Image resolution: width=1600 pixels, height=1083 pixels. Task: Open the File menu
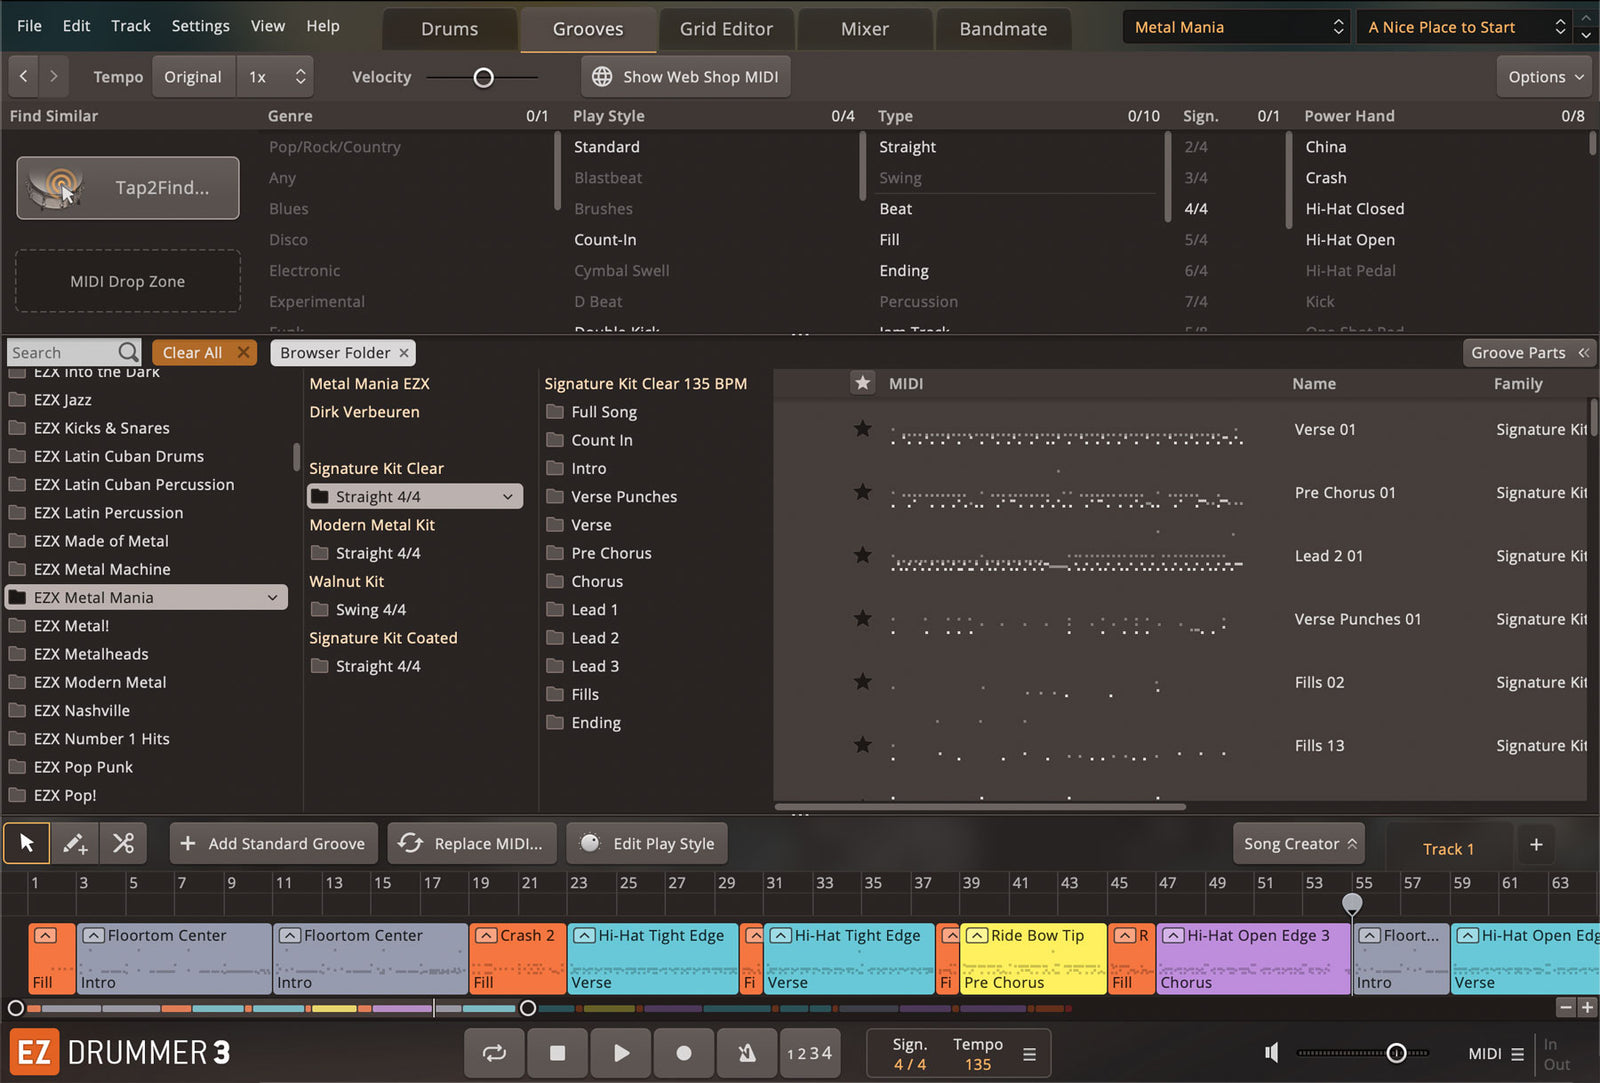[30, 26]
